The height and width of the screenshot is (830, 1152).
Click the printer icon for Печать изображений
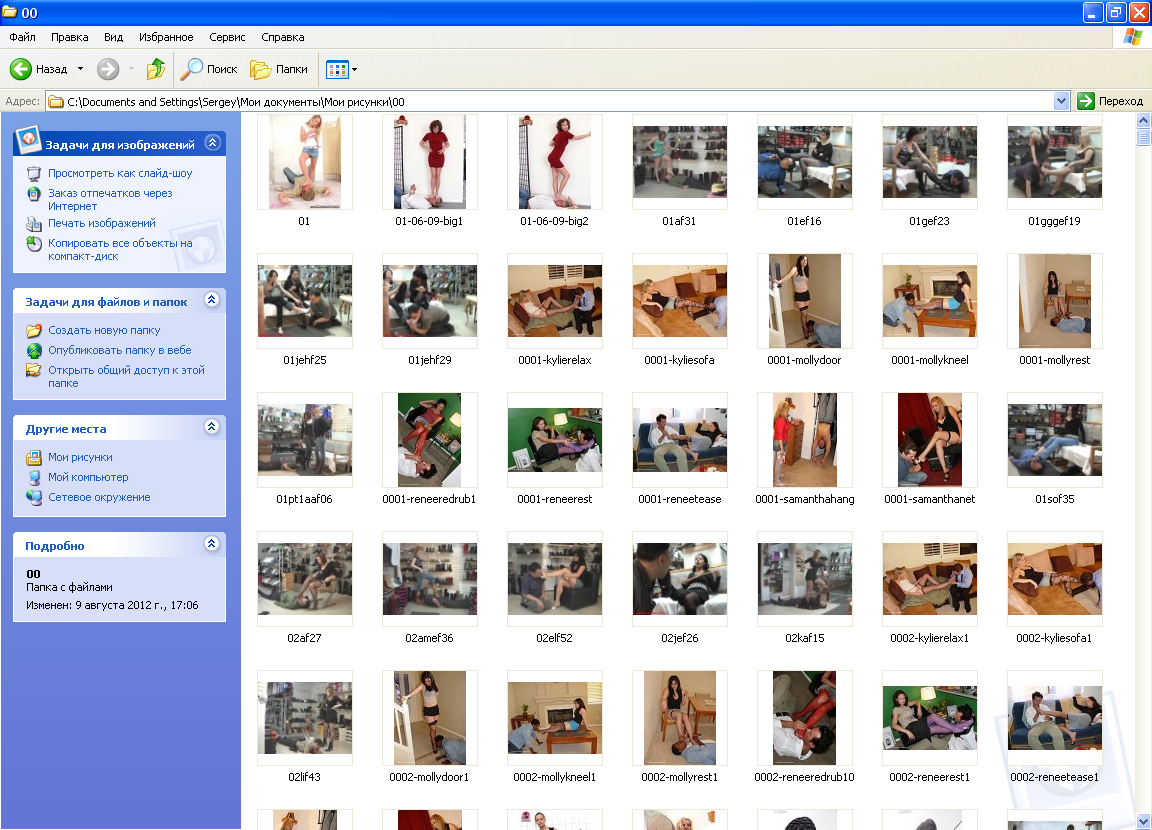[34, 223]
